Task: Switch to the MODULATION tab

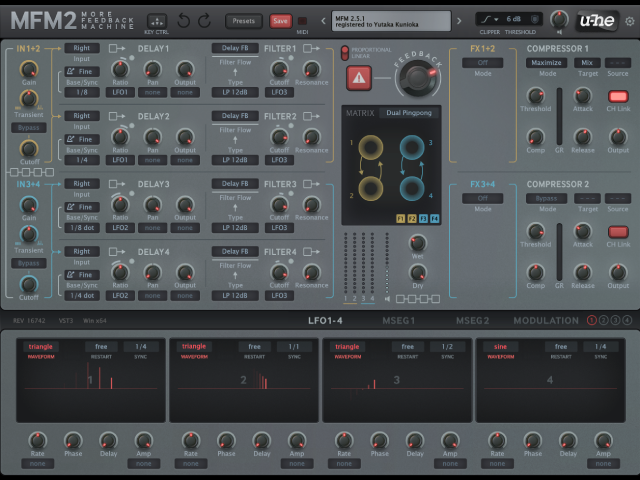Action: point(546,321)
